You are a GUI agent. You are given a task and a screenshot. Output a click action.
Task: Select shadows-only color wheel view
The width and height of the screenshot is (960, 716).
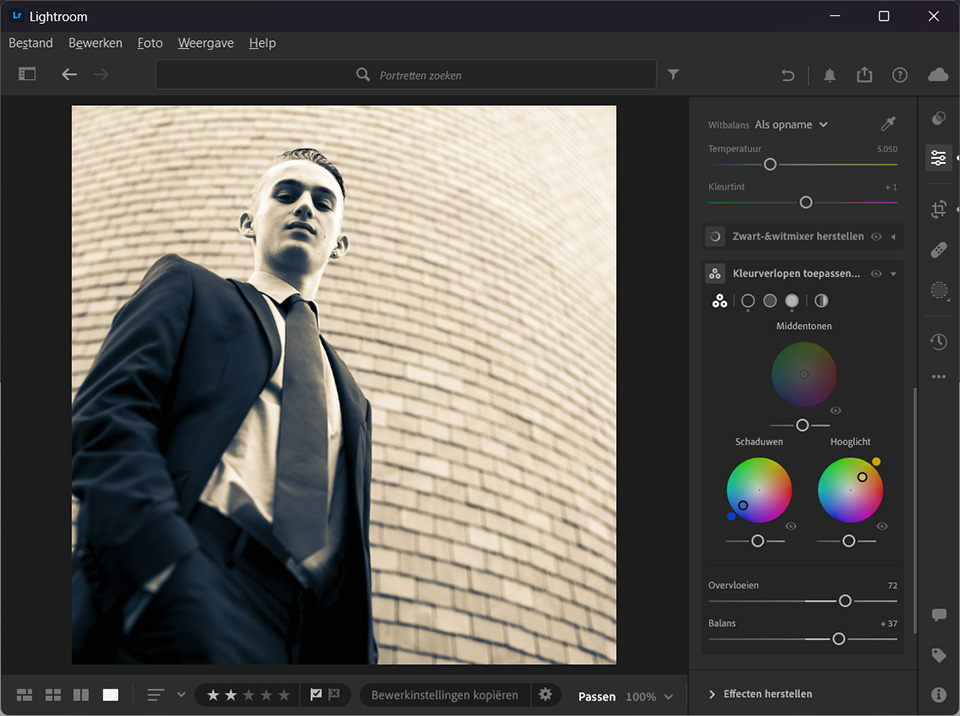[748, 301]
